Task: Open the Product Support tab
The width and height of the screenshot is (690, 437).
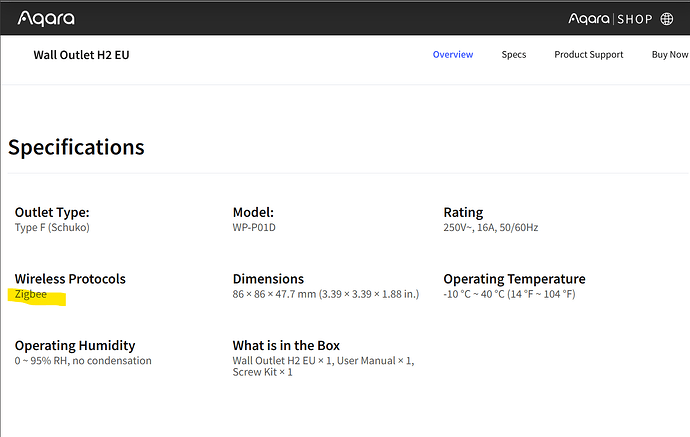Action: (x=589, y=55)
